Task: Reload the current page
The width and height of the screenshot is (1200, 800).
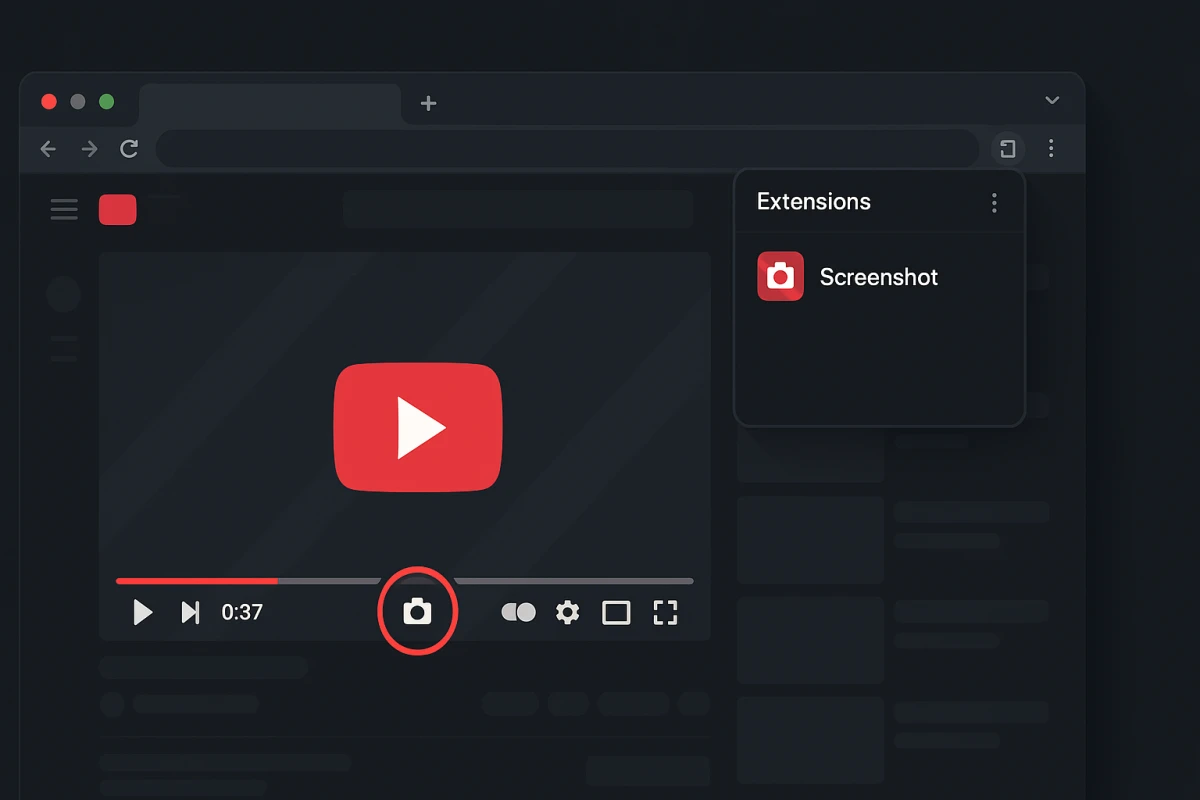Action: [x=129, y=149]
